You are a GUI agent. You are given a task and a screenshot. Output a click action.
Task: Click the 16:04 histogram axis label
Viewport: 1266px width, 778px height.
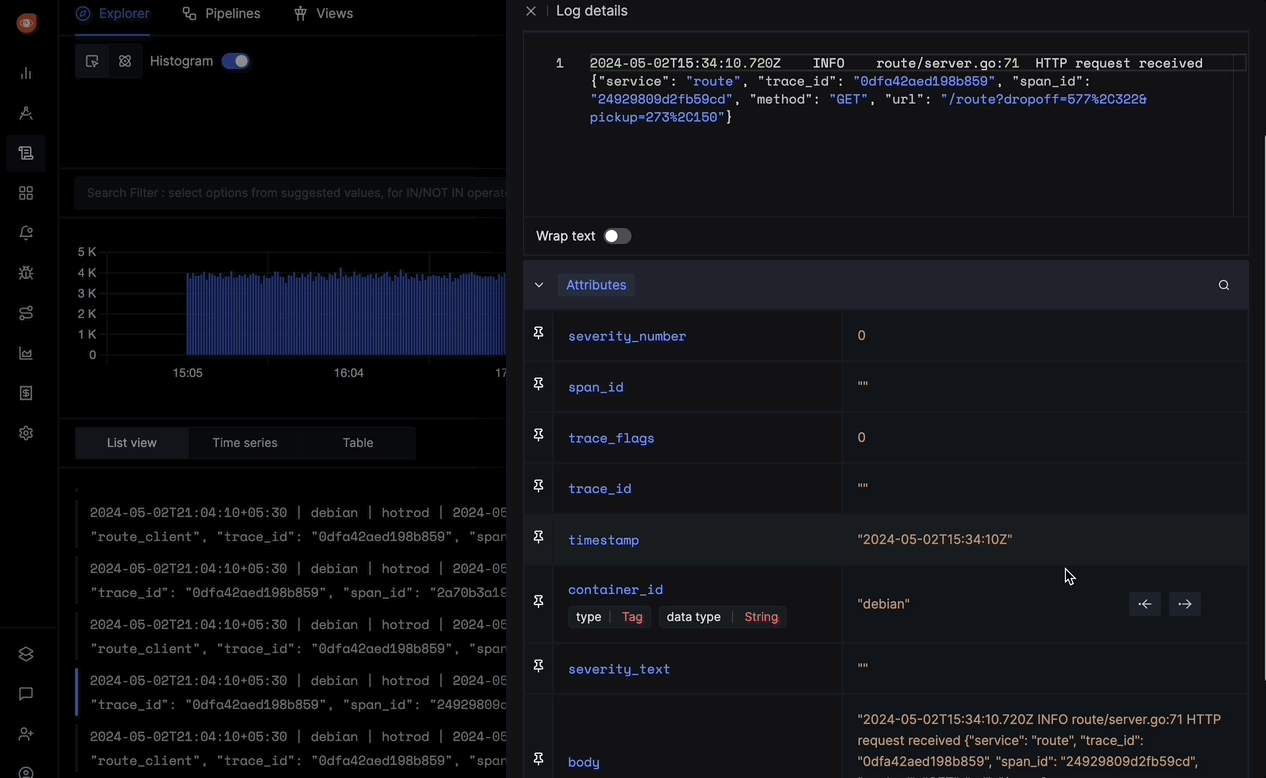tap(349, 373)
